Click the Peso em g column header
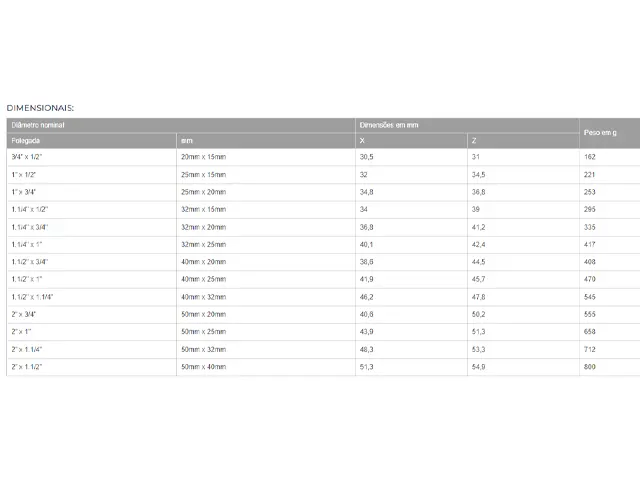The width and height of the screenshot is (640, 480). click(x=609, y=133)
